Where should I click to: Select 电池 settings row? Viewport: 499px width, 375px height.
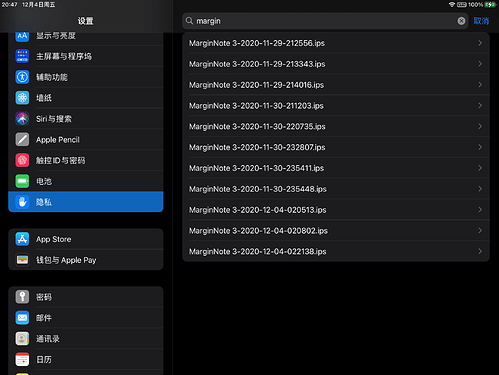point(86,181)
